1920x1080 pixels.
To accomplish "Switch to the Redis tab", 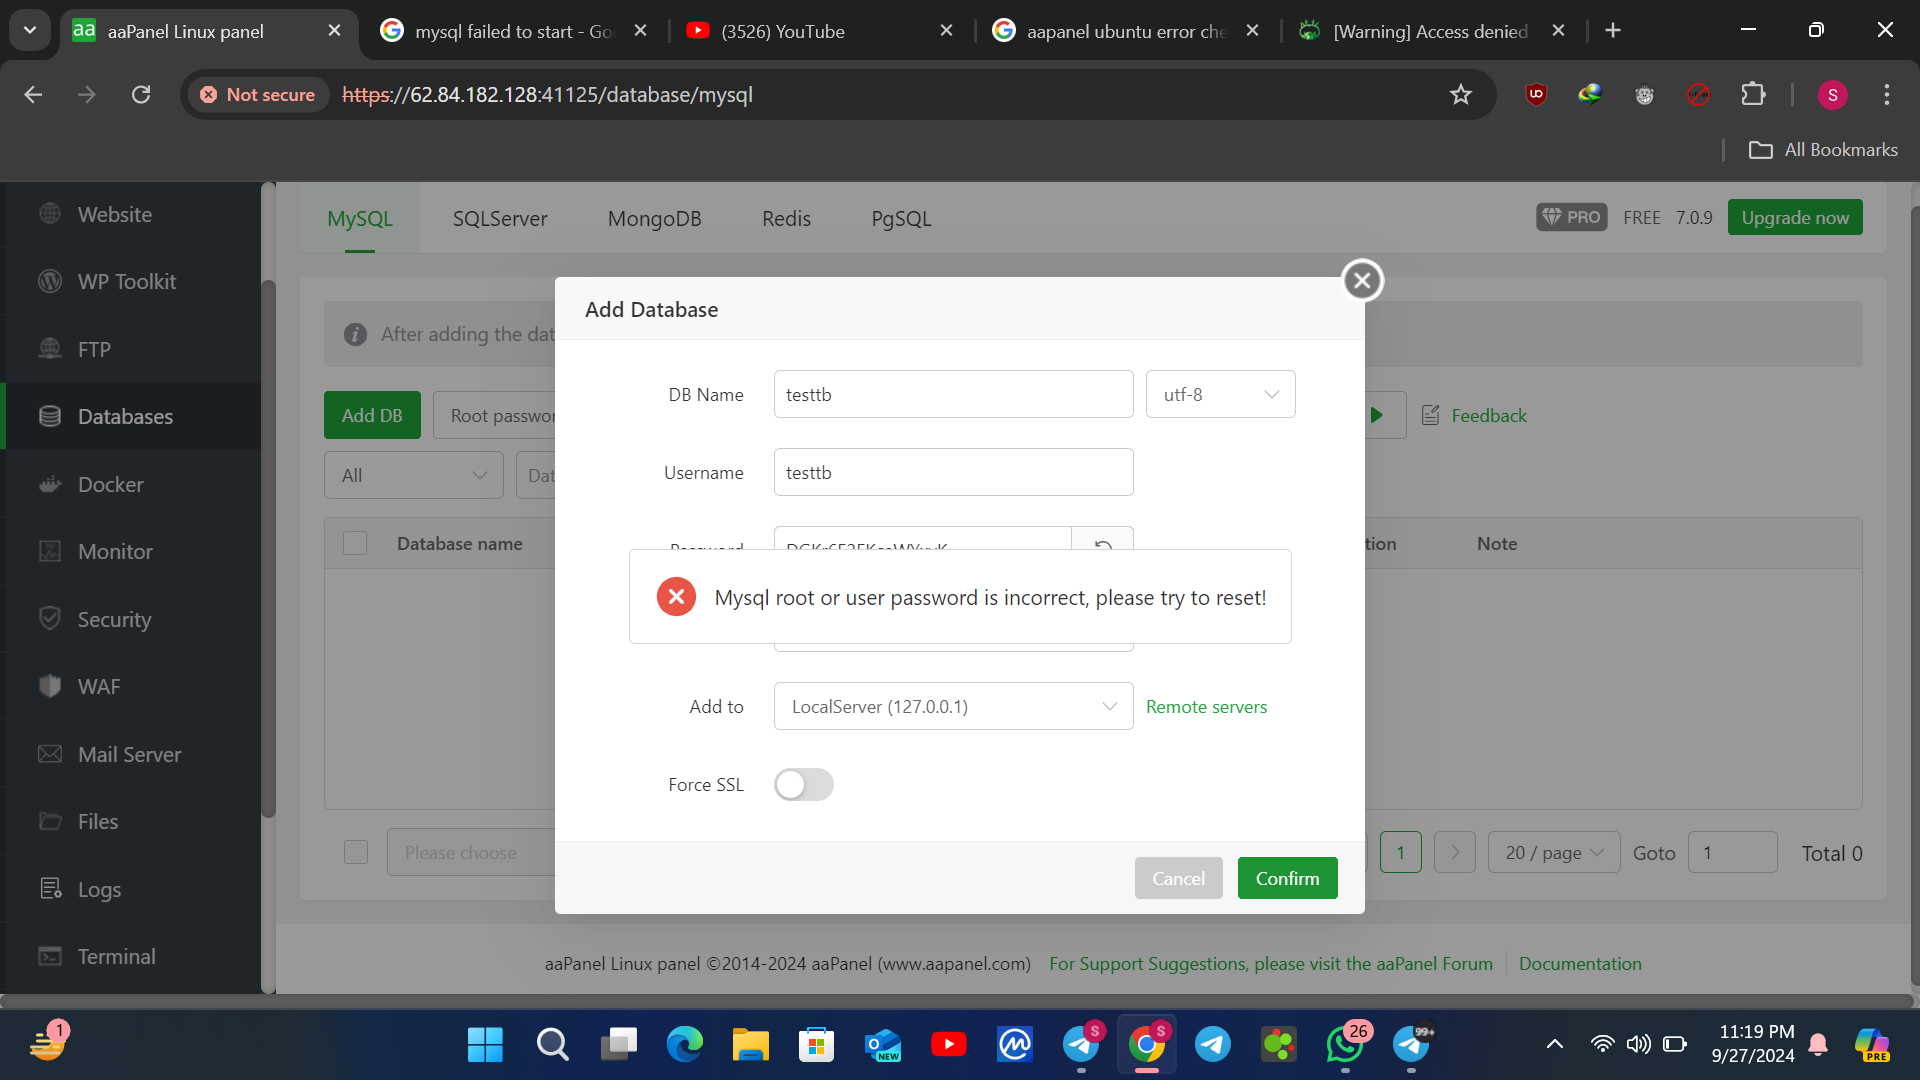I will click(786, 219).
